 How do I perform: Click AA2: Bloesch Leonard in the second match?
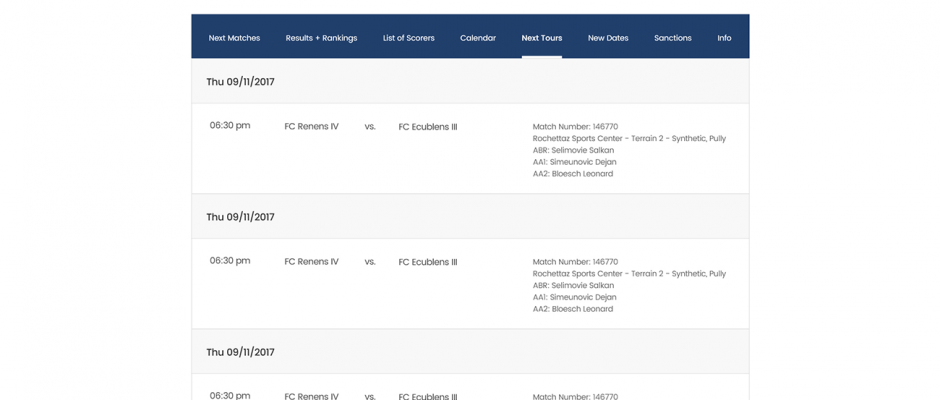pyautogui.click(x=573, y=309)
